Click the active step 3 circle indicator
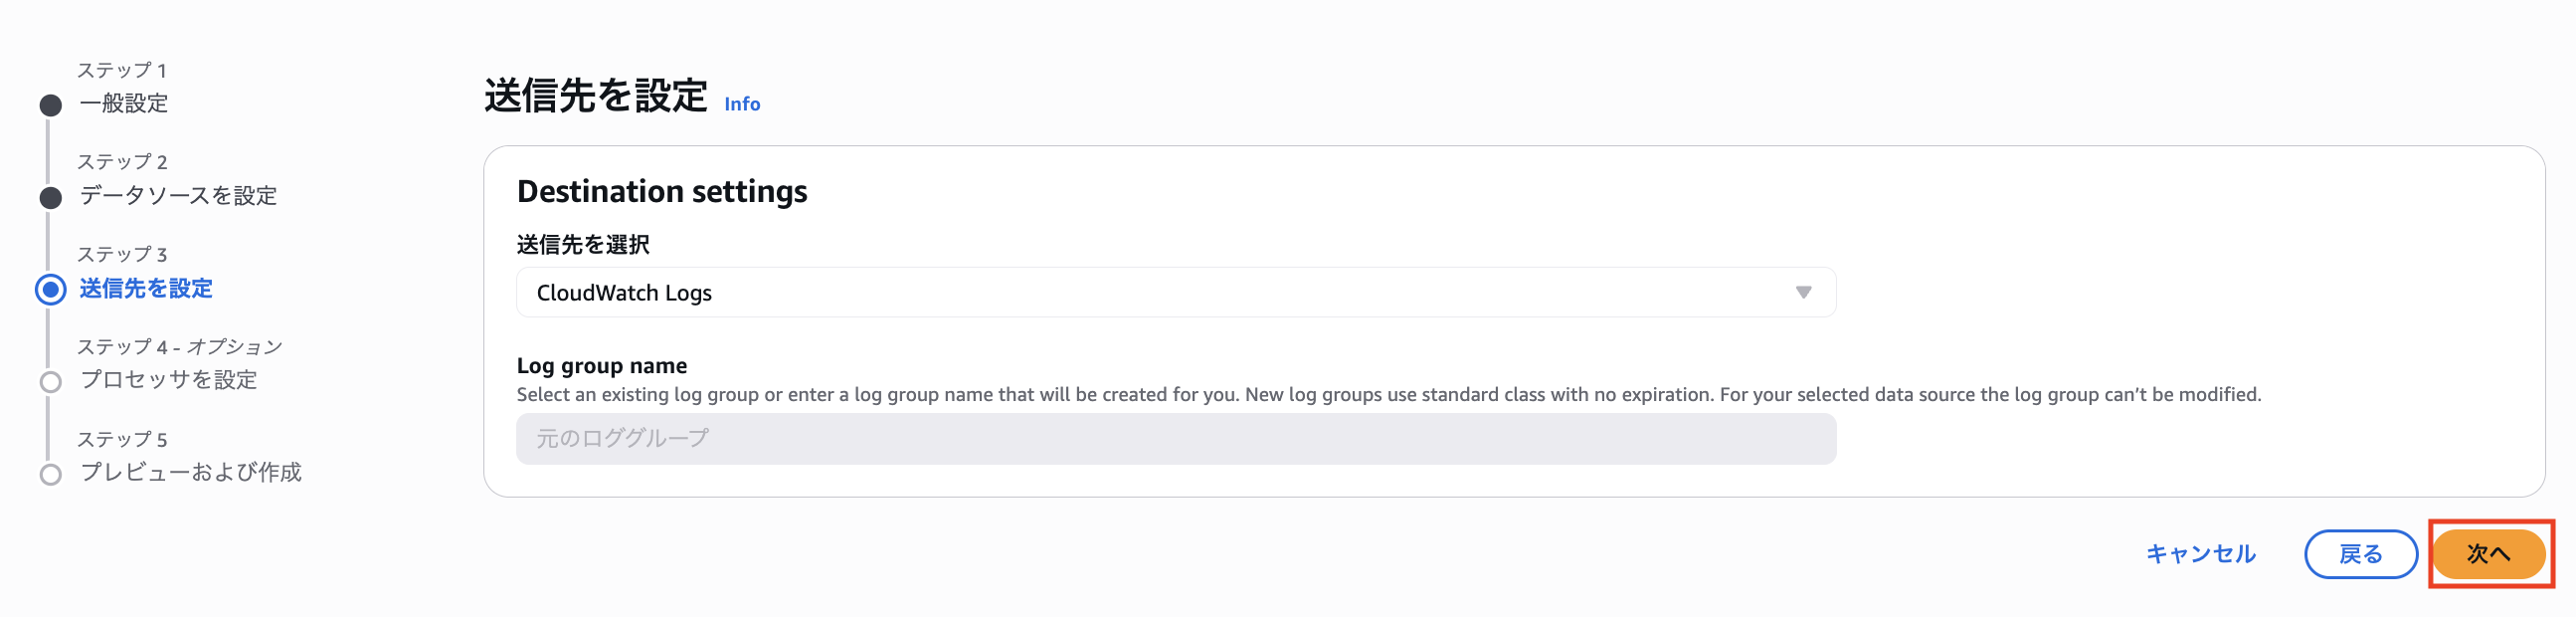Viewport: 2576px width, 617px height. click(51, 290)
